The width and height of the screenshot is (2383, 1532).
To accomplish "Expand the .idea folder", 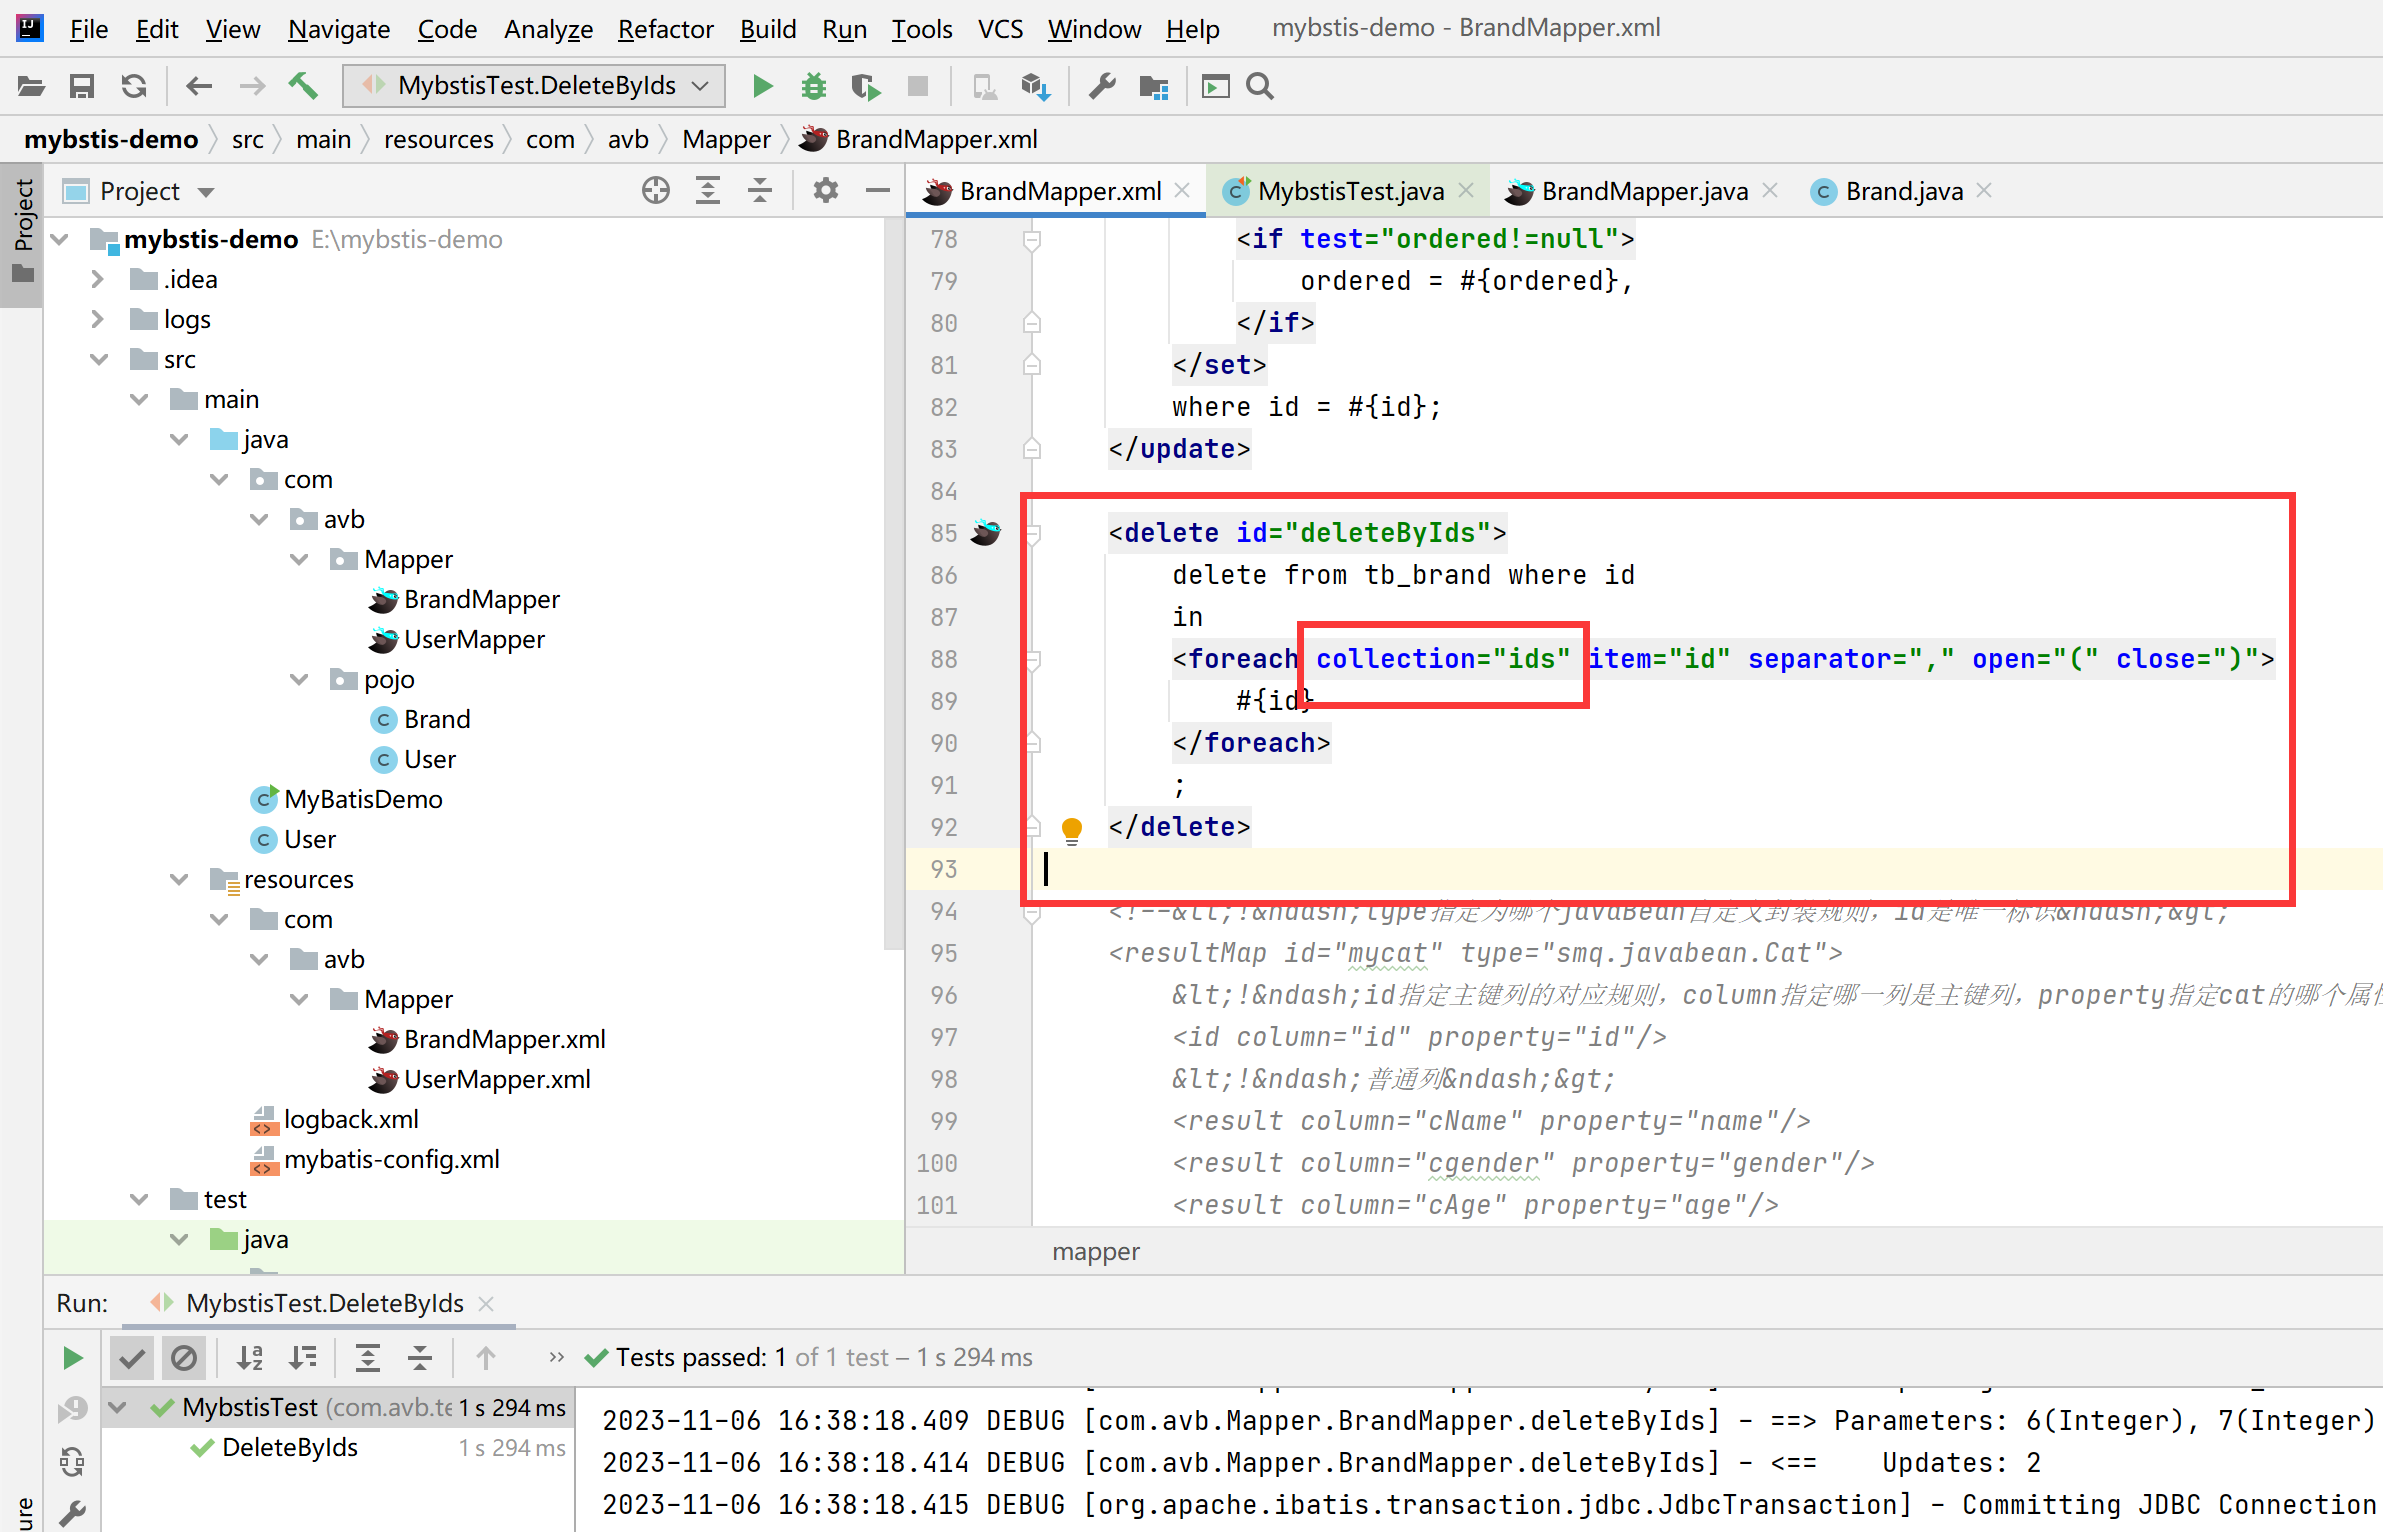I will 98,280.
